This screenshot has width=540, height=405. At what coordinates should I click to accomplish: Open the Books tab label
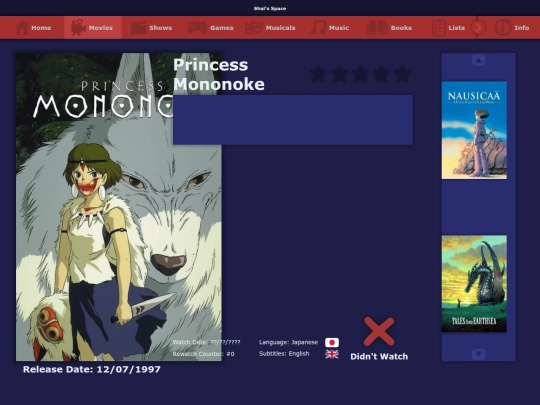pyautogui.click(x=401, y=28)
